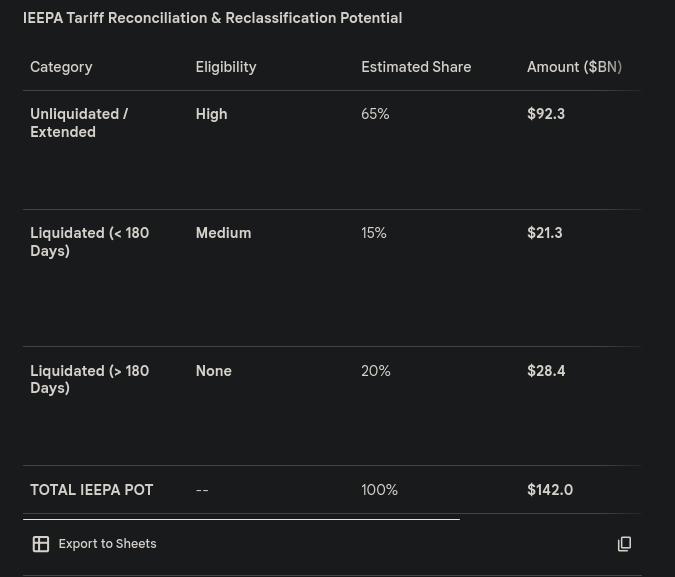The height and width of the screenshot is (577, 675).
Task: Click the Category column header
Action: pyautogui.click(x=61, y=67)
